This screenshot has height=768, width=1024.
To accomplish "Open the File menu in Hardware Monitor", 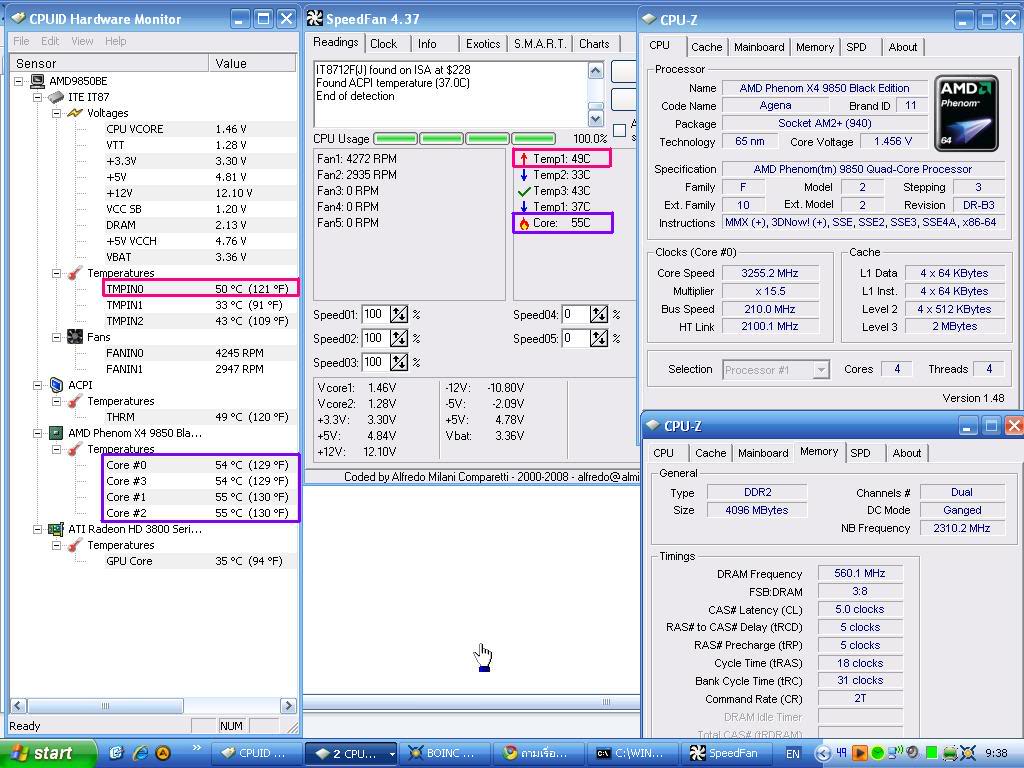I will pyautogui.click(x=21, y=41).
